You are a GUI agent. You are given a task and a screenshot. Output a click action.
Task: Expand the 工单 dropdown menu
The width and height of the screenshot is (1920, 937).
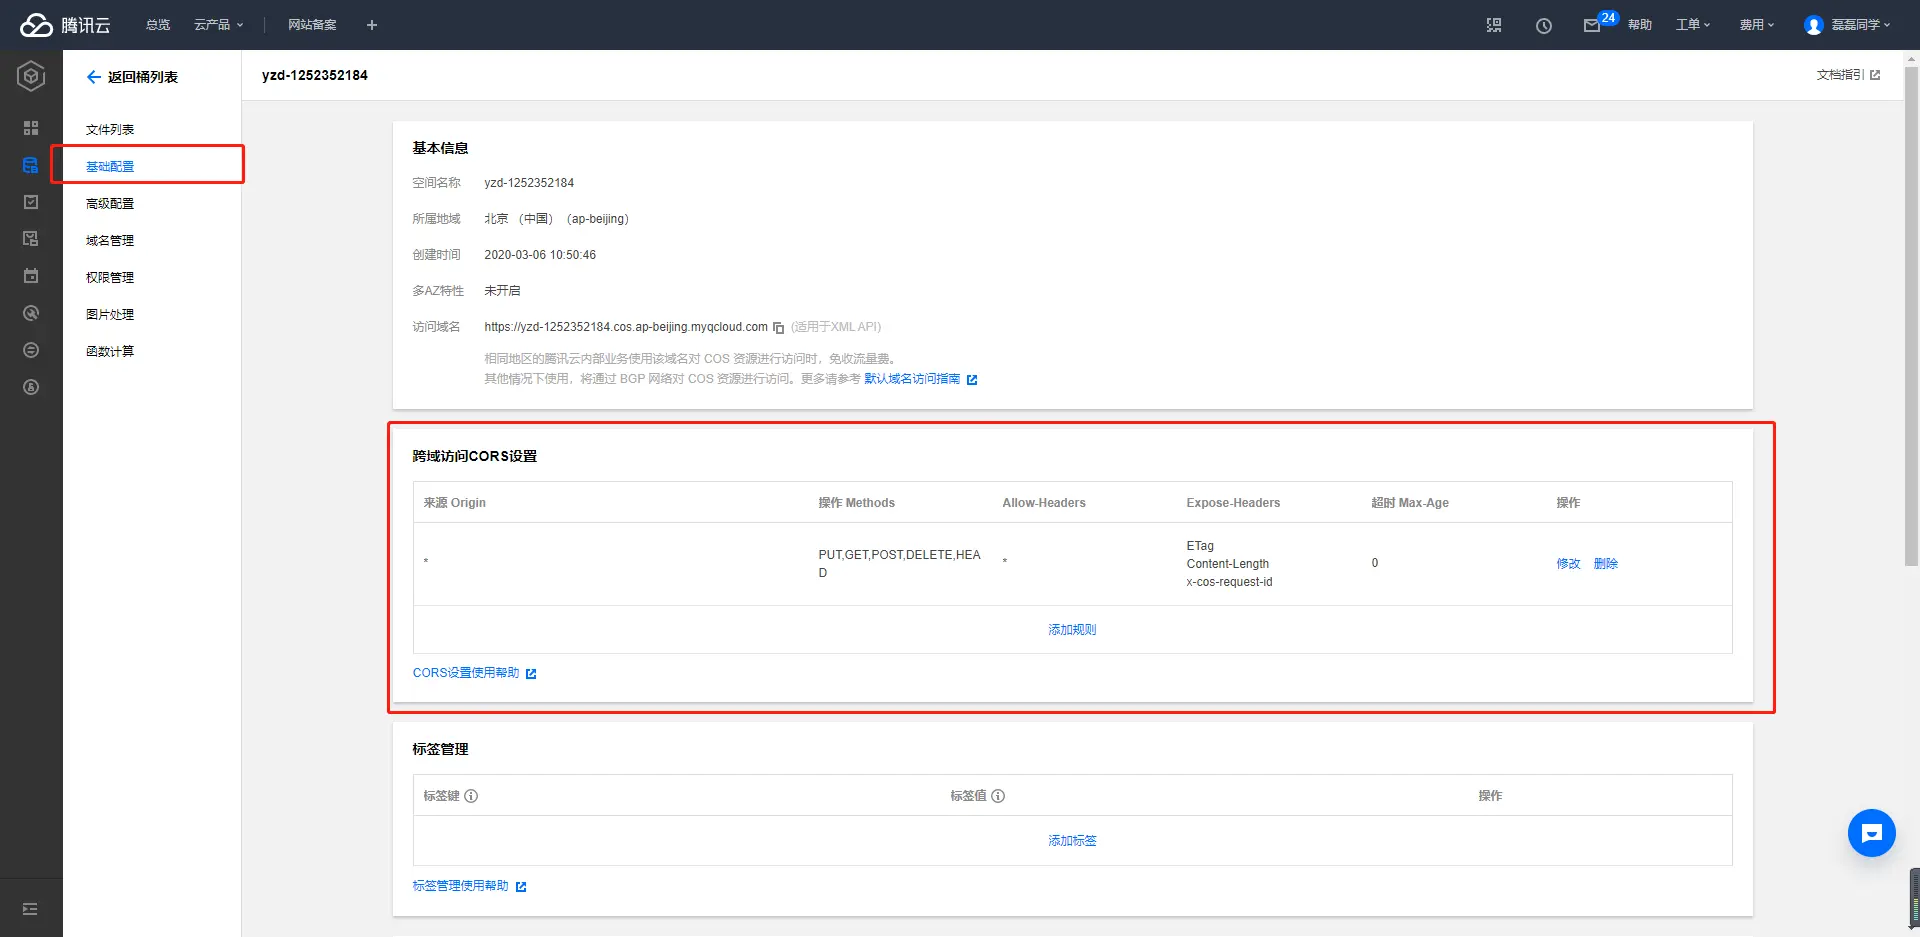tap(1693, 25)
